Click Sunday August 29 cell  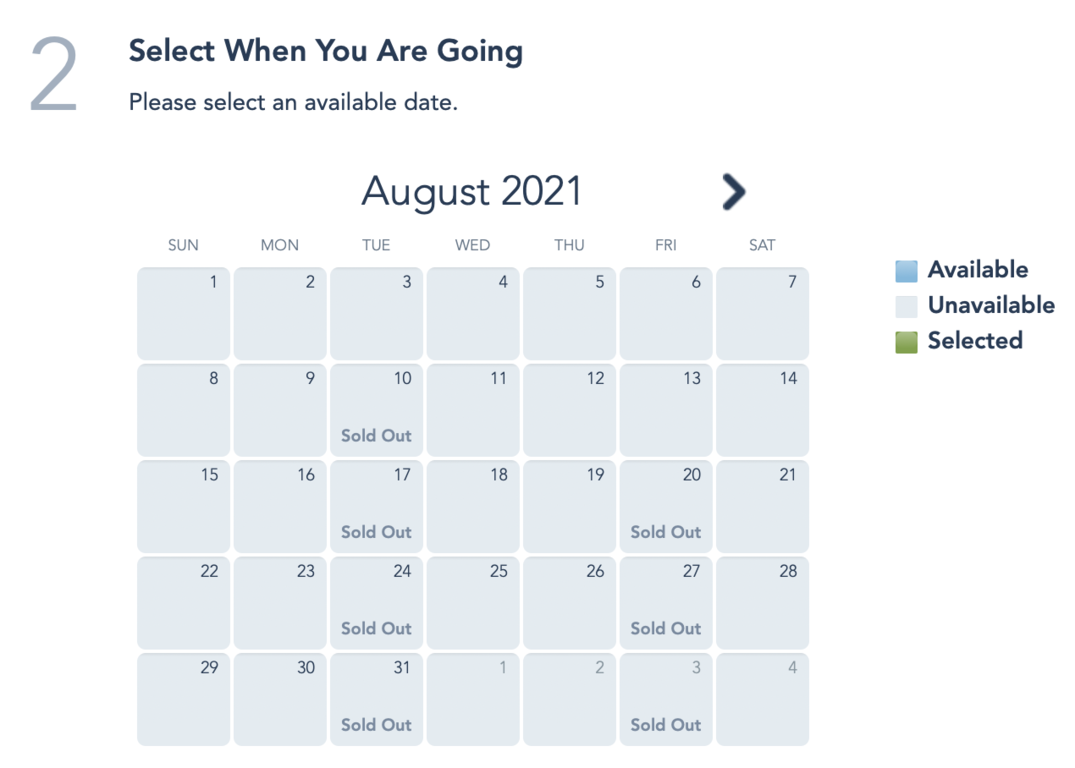coord(183,699)
